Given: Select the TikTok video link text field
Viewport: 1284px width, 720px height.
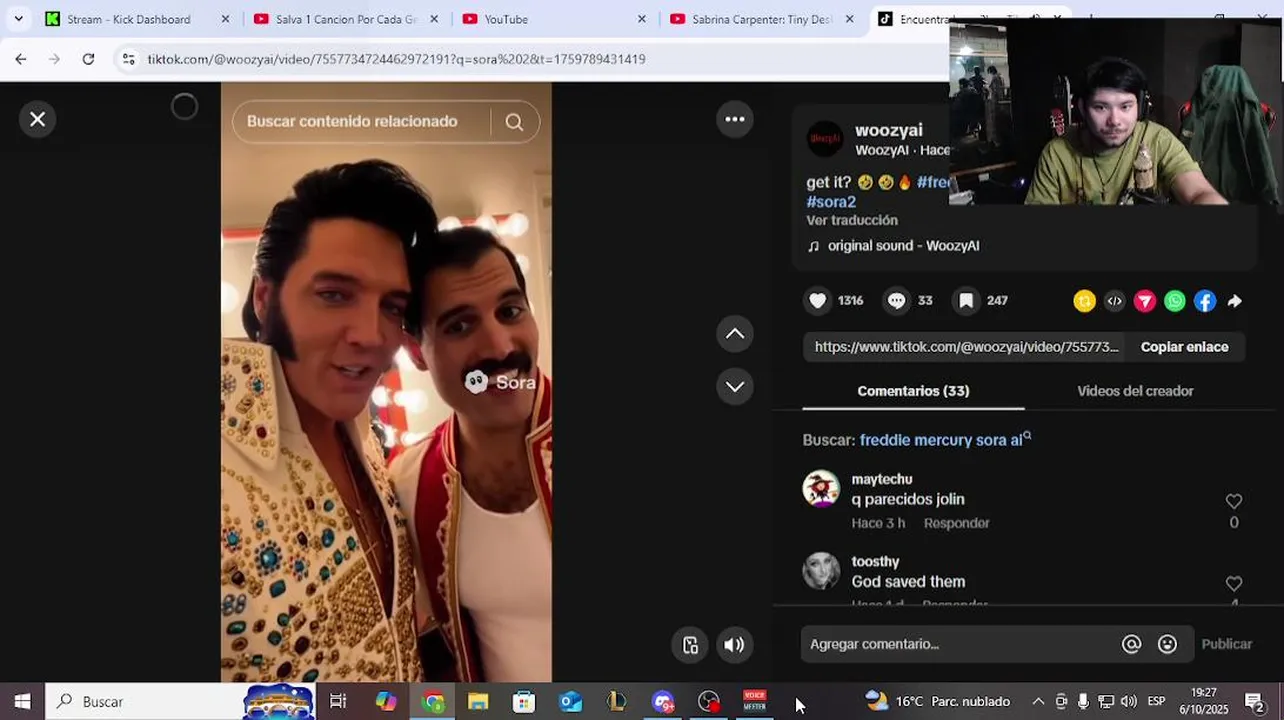Looking at the screenshot, I should [x=965, y=347].
